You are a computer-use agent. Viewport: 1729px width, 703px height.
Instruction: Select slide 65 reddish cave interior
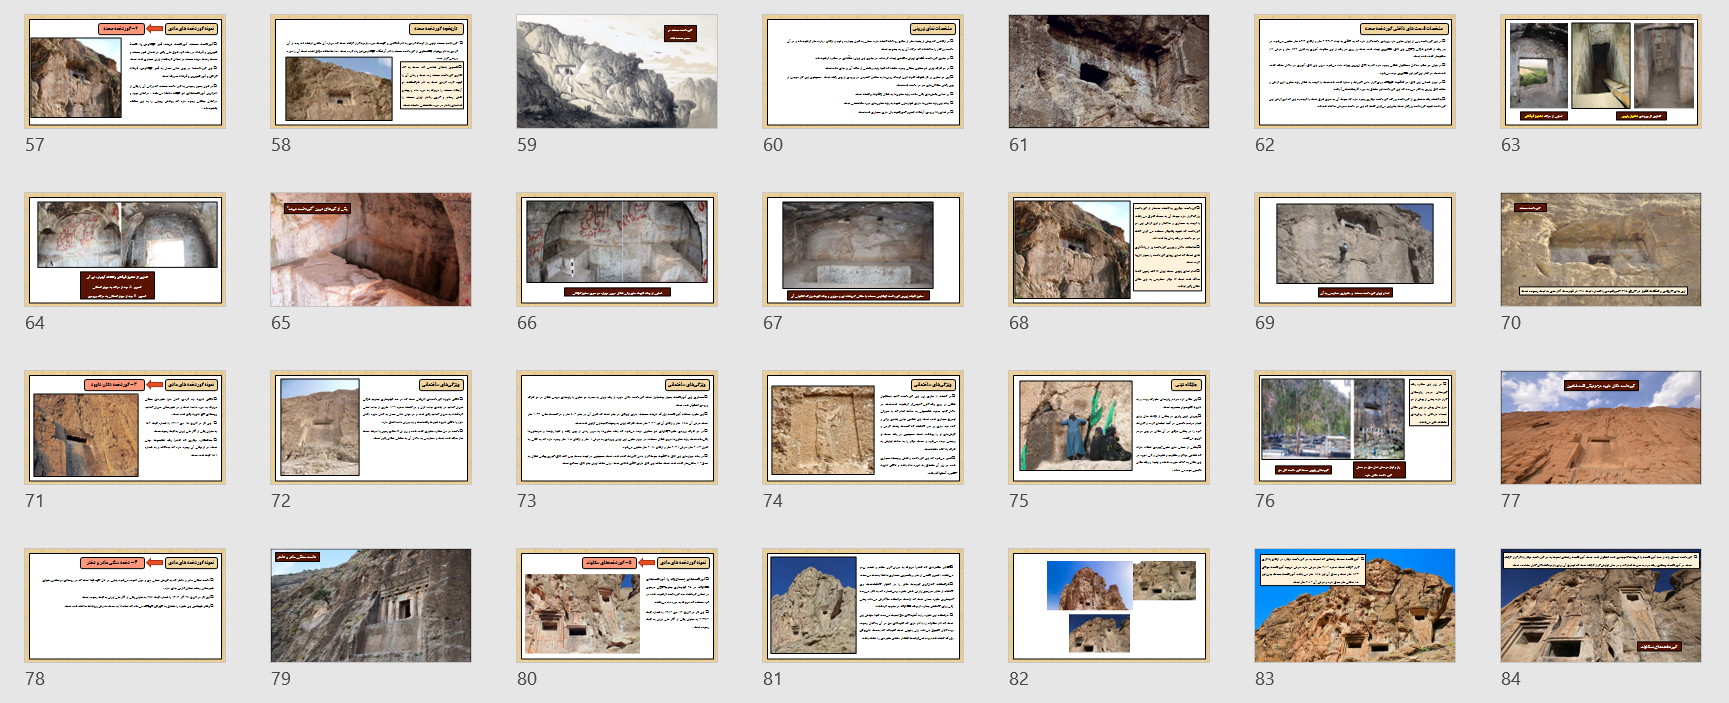371,249
